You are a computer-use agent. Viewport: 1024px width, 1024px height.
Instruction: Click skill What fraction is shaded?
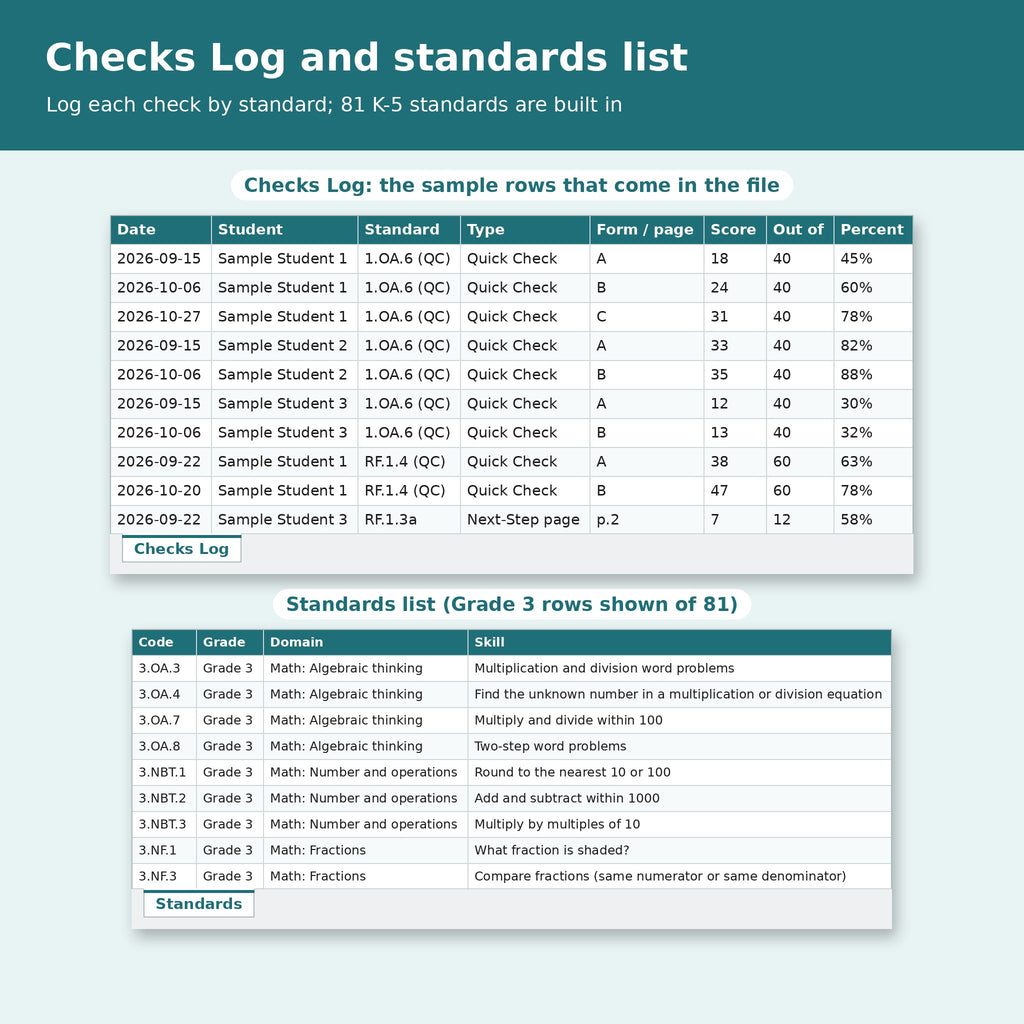click(679, 850)
